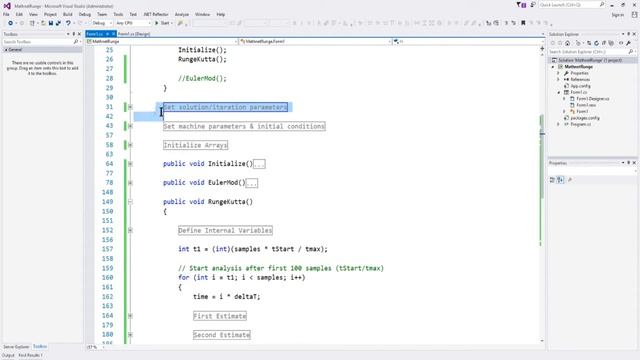The width and height of the screenshot is (640, 360).
Task: Select App.config in Solution Explorer
Action: [580, 86]
